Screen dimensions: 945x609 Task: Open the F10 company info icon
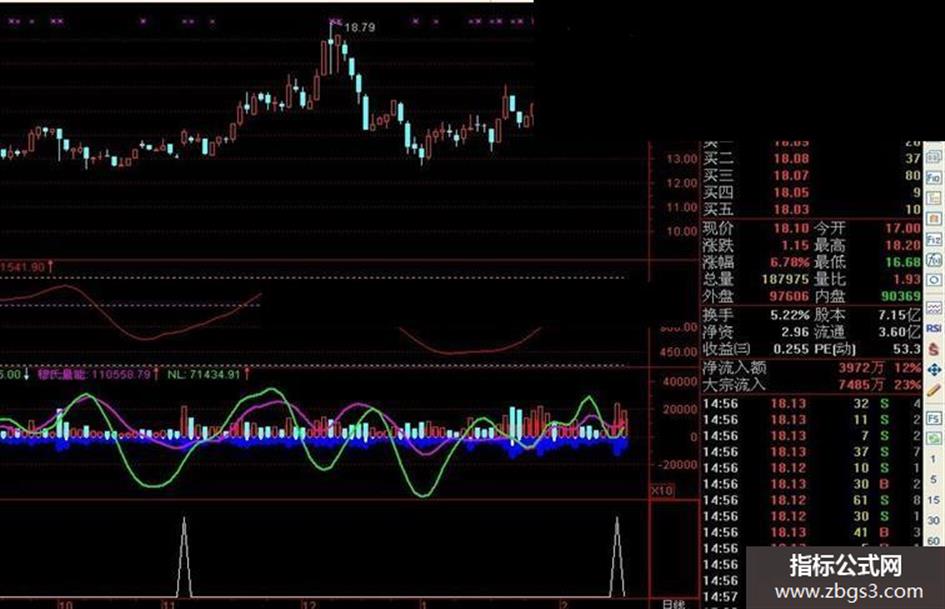934,177
